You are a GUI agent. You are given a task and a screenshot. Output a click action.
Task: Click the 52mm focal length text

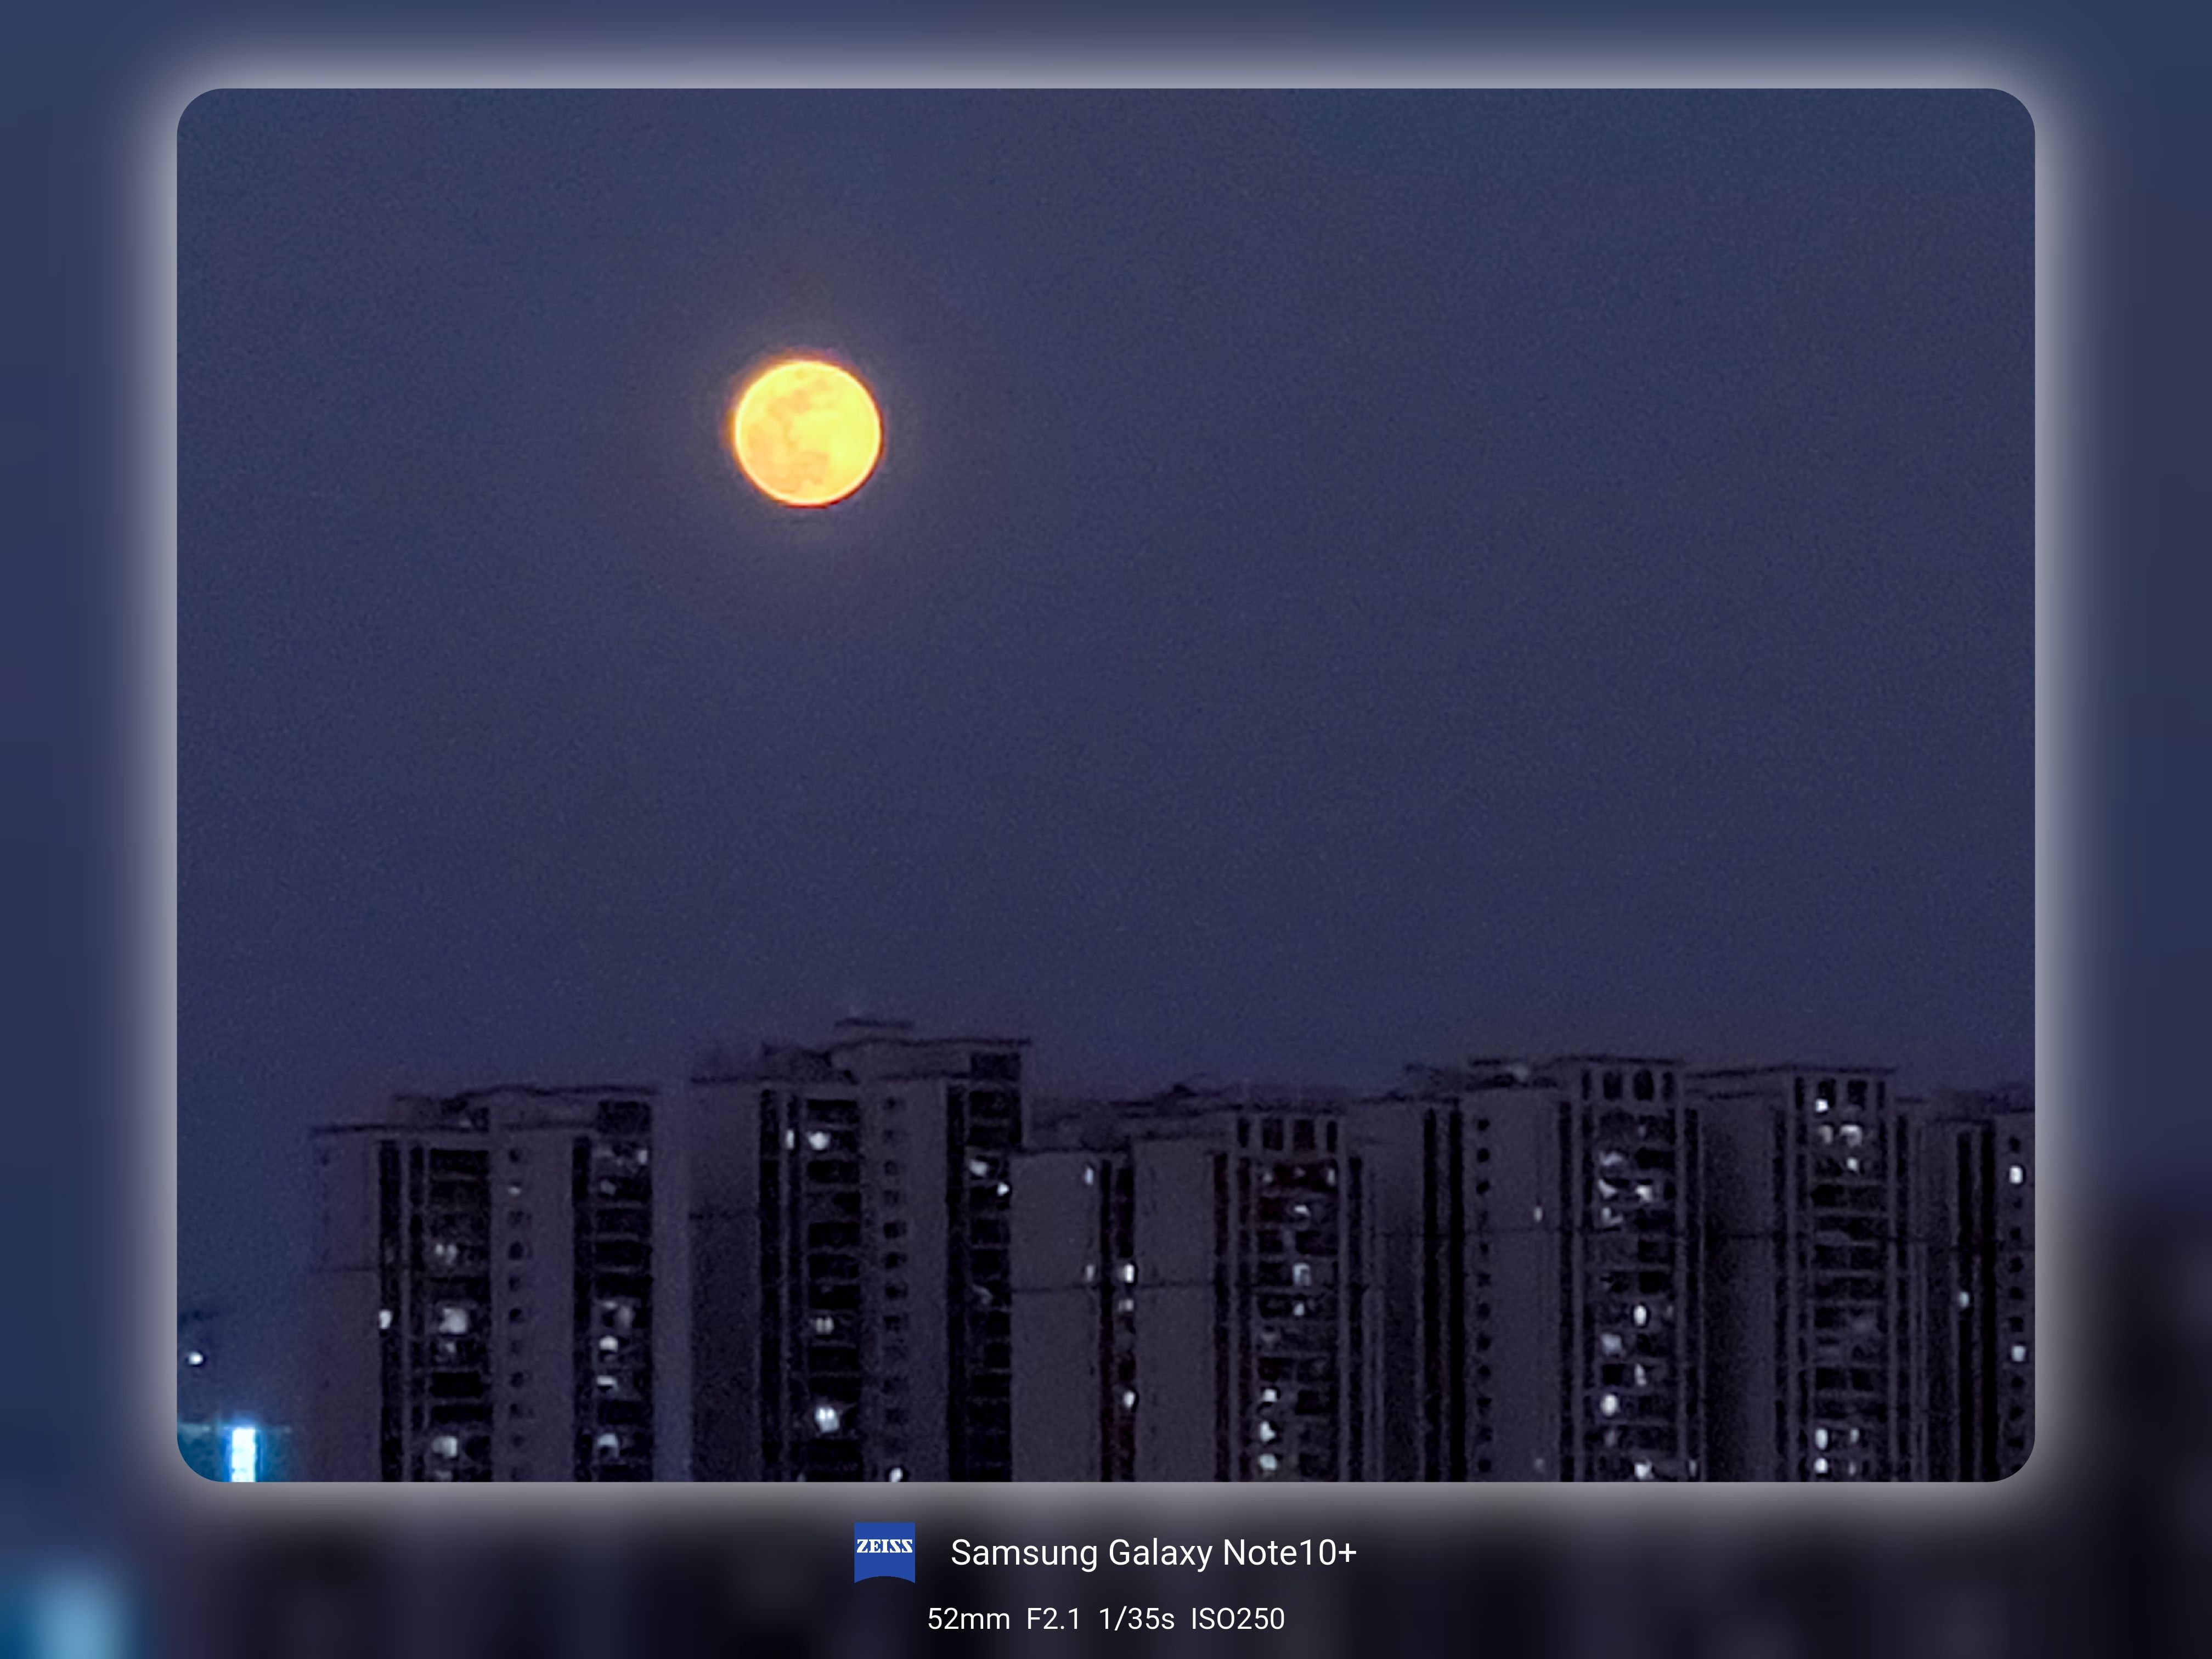tap(968, 1619)
